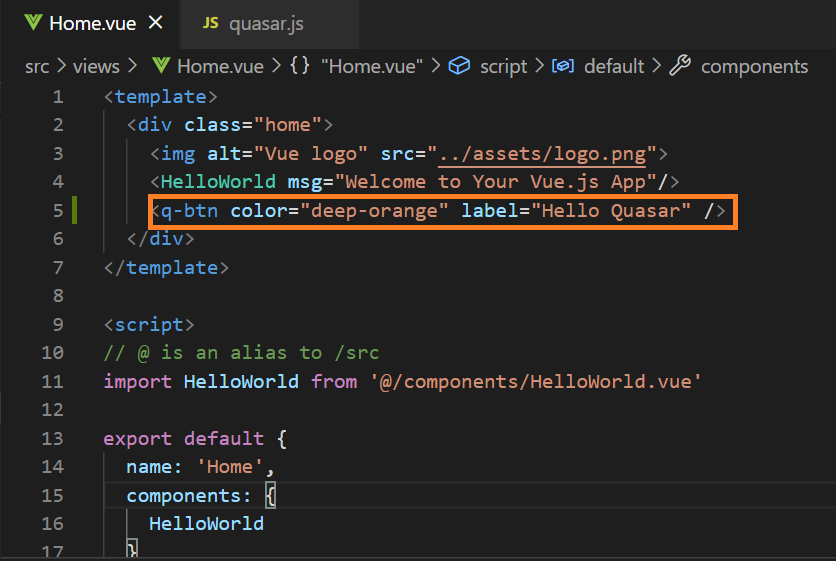
Task: Click the curly braces breadcrumb icon
Action: click(x=300, y=66)
